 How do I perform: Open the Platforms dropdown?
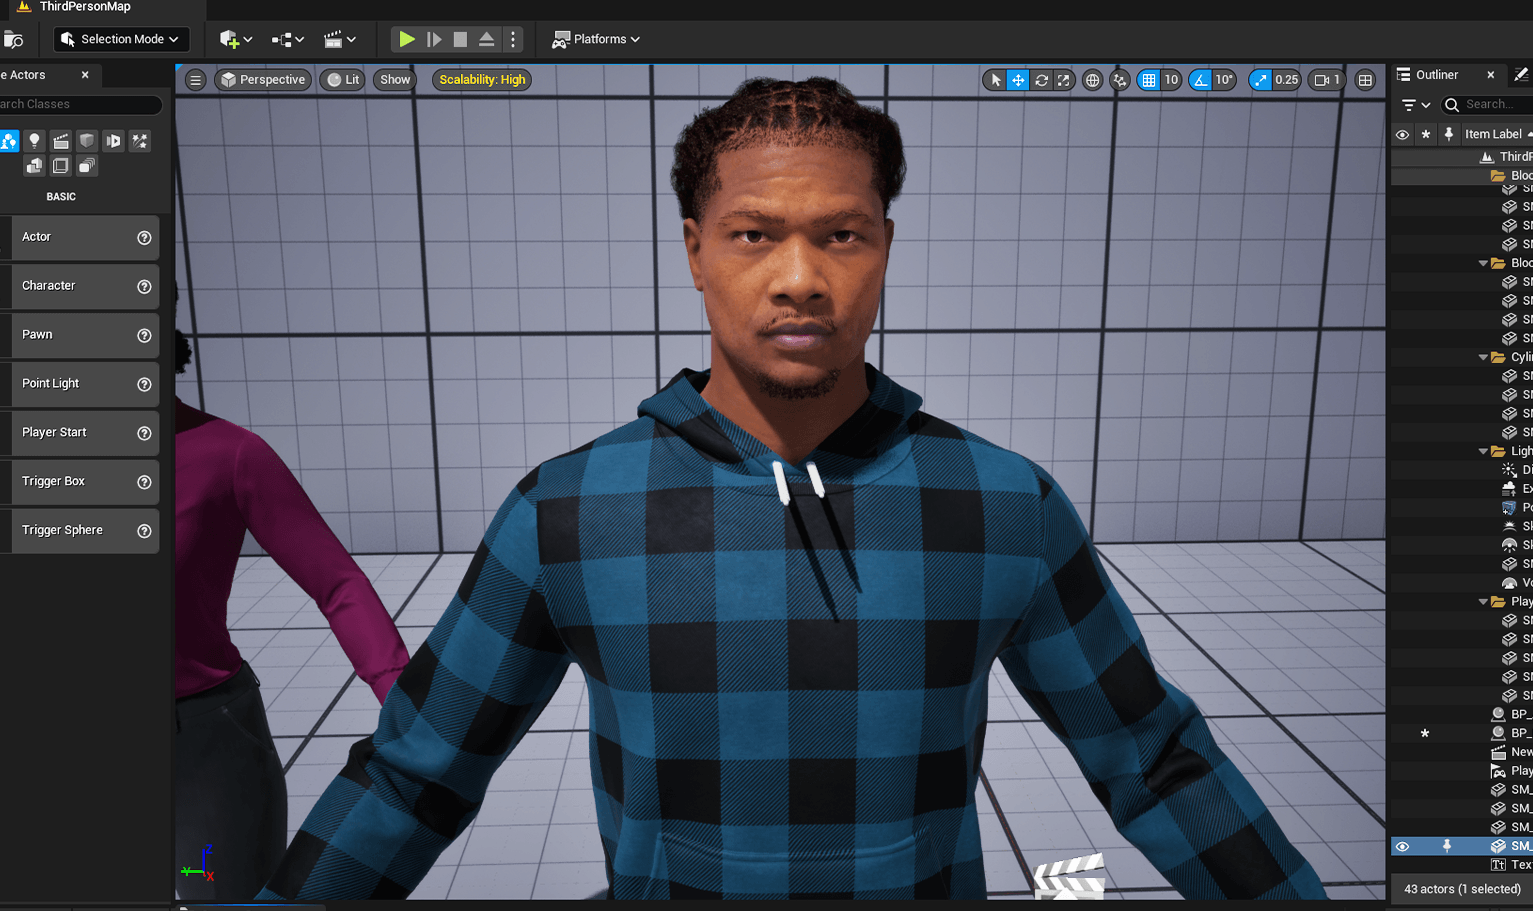point(595,39)
